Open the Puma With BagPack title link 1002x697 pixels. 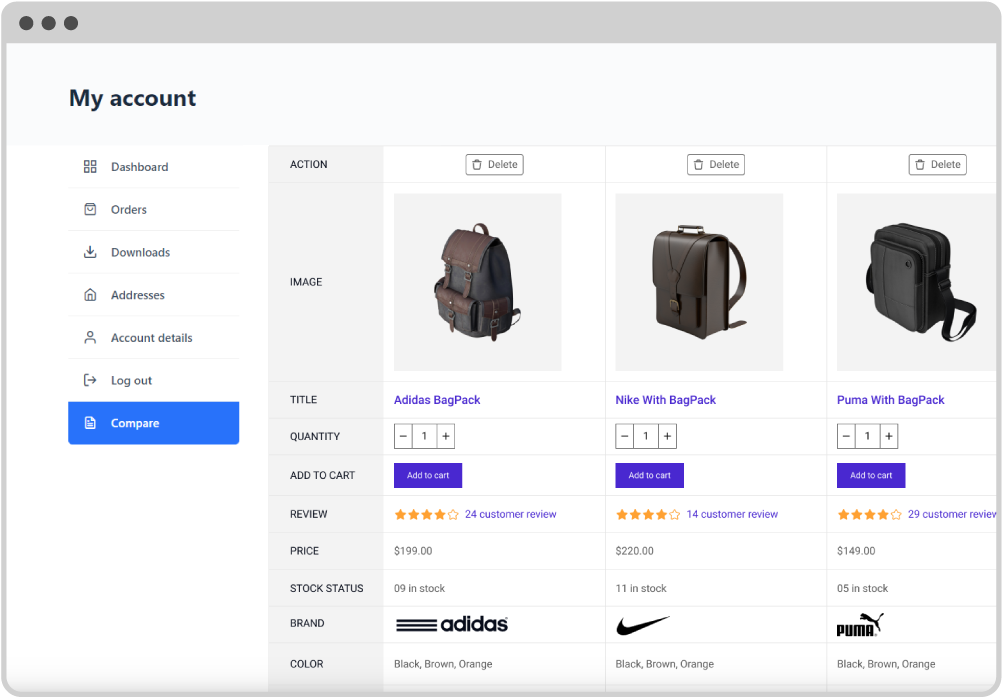tap(890, 400)
